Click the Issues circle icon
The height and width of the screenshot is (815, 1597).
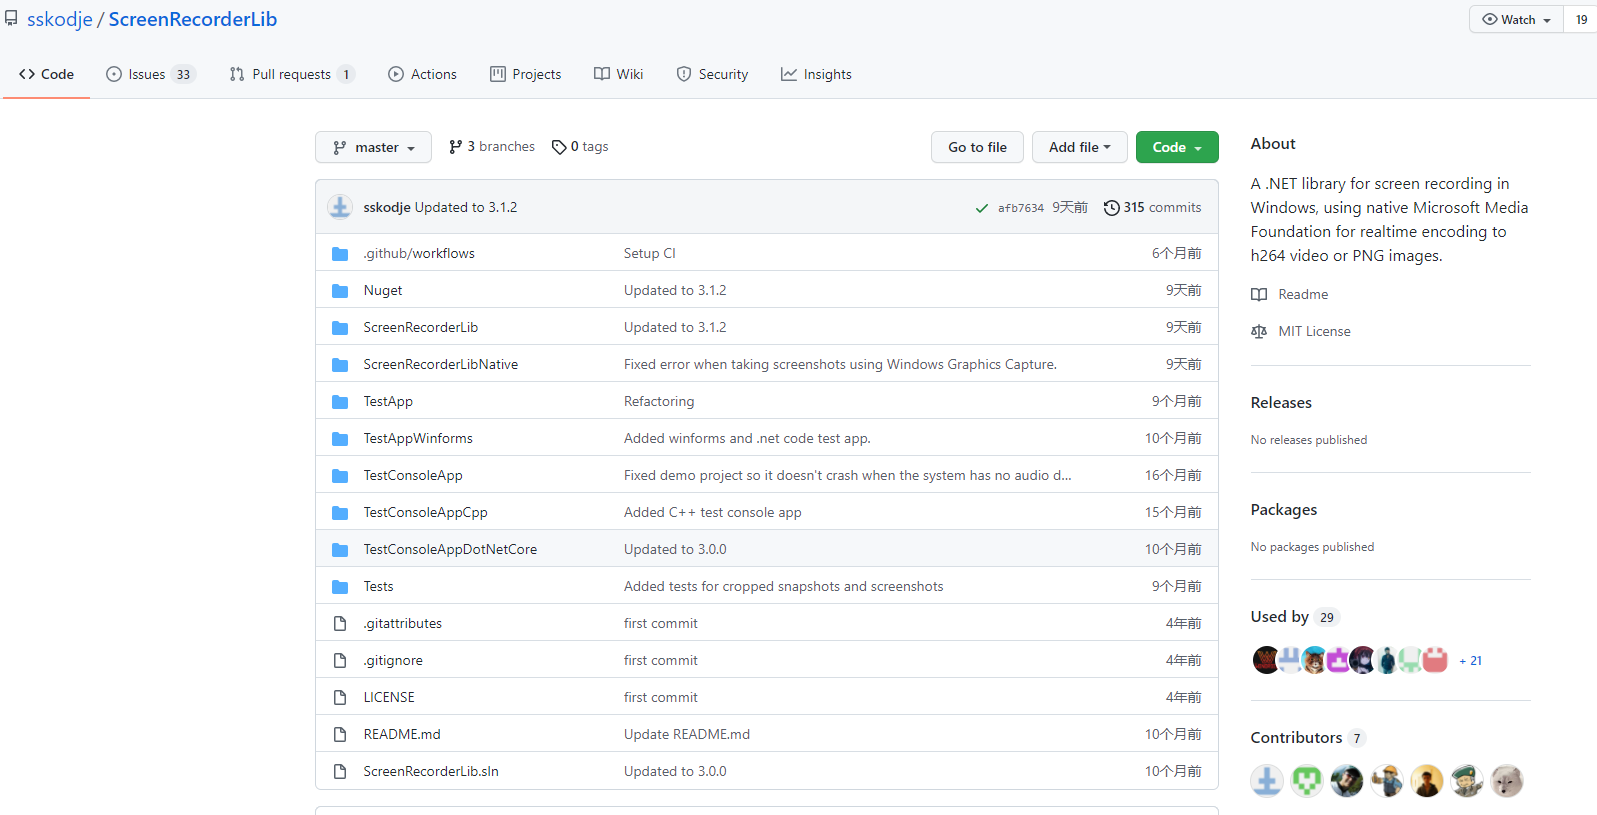click(114, 74)
